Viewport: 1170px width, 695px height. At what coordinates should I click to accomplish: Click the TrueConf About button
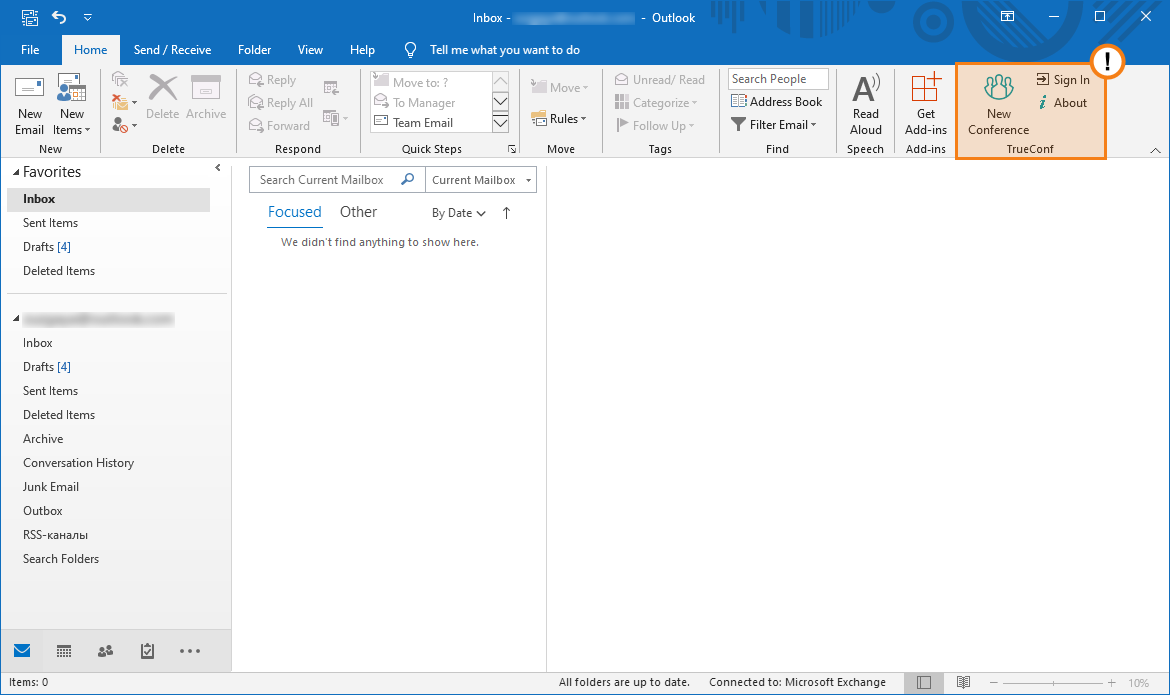click(1062, 103)
